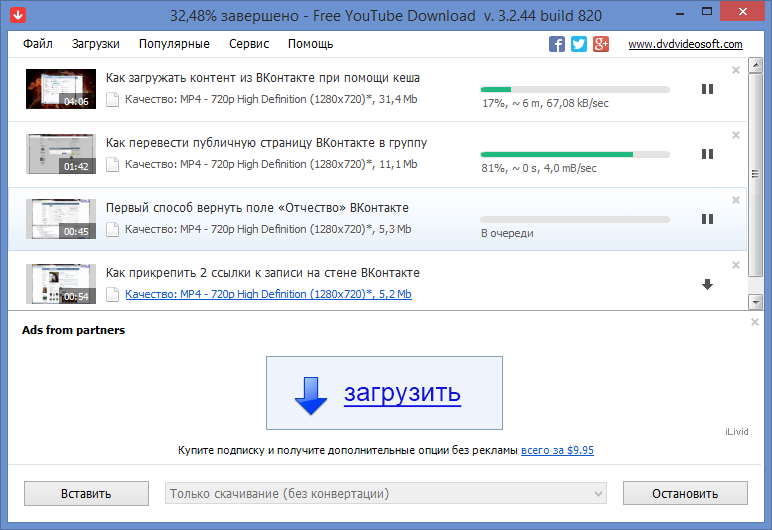
Task: Open the Файл menu
Action: click(x=38, y=44)
